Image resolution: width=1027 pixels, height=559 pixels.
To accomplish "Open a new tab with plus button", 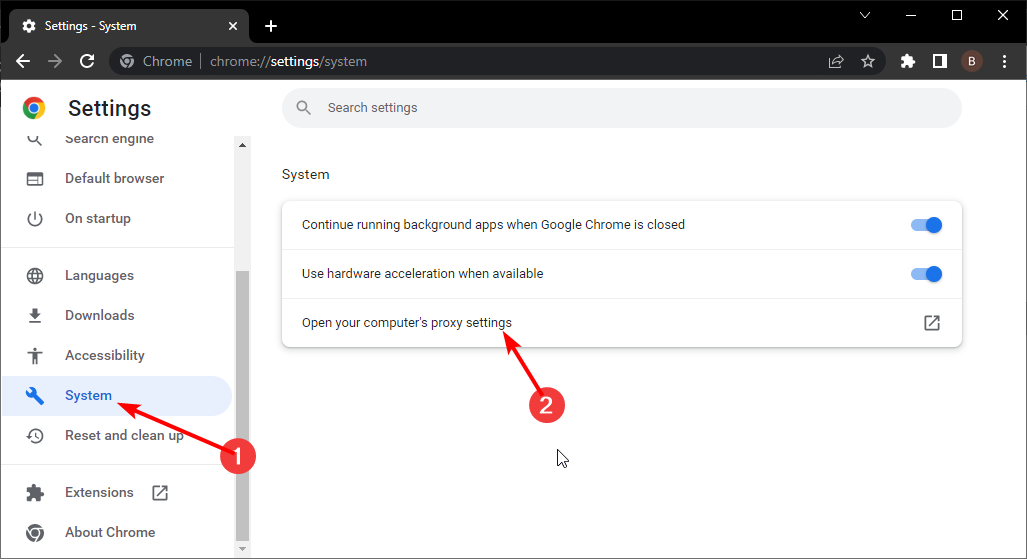I will tap(271, 26).
